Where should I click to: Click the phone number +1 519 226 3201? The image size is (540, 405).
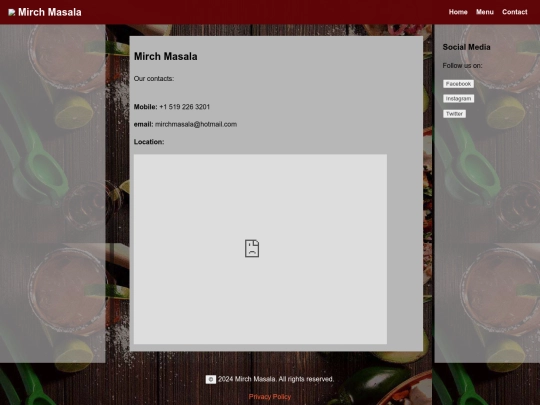(x=185, y=107)
